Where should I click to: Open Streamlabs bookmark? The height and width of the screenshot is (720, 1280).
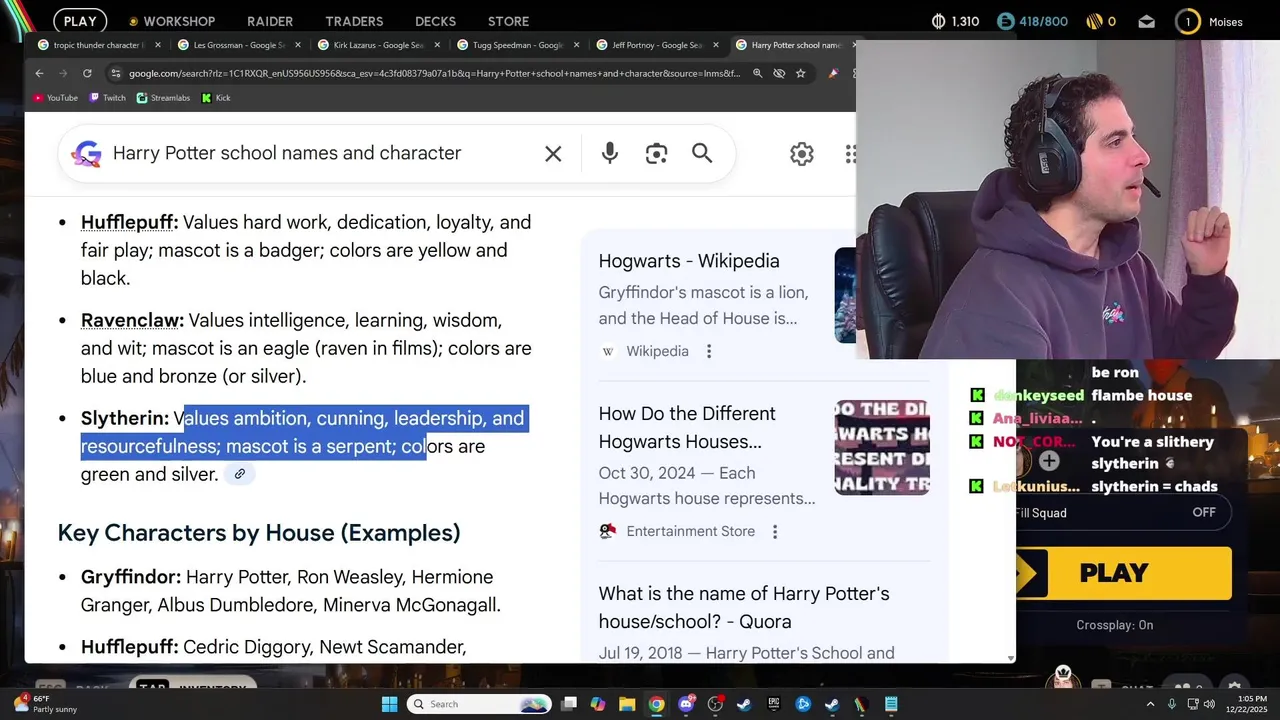click(163, 98)
